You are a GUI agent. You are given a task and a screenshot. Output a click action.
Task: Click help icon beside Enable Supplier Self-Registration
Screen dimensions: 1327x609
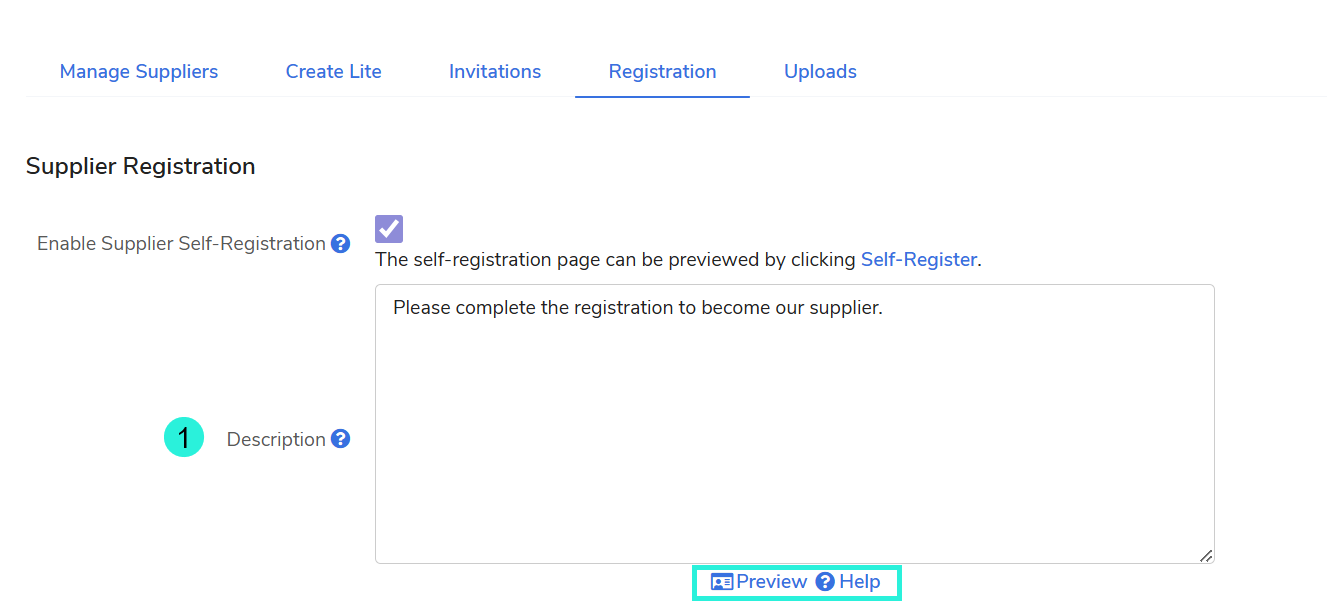coord(341,244)
